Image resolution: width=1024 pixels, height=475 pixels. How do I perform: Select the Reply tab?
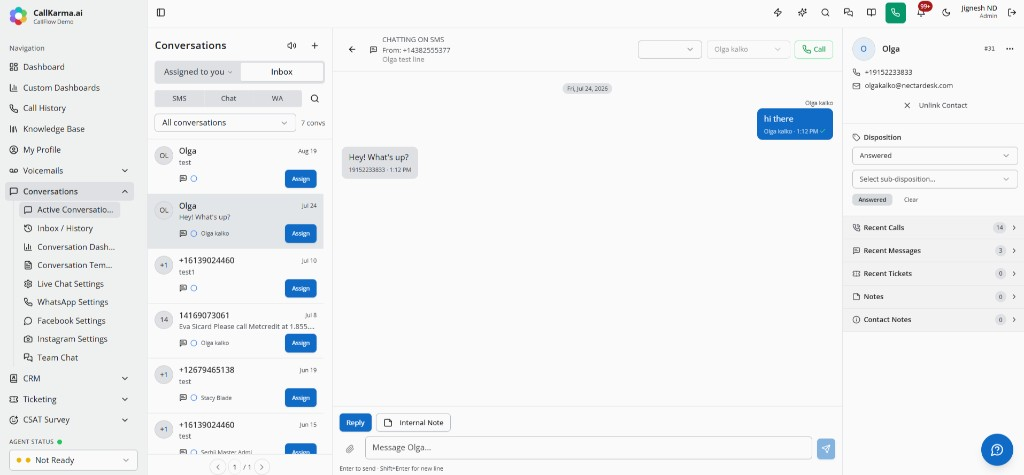(x=355, y=423)
